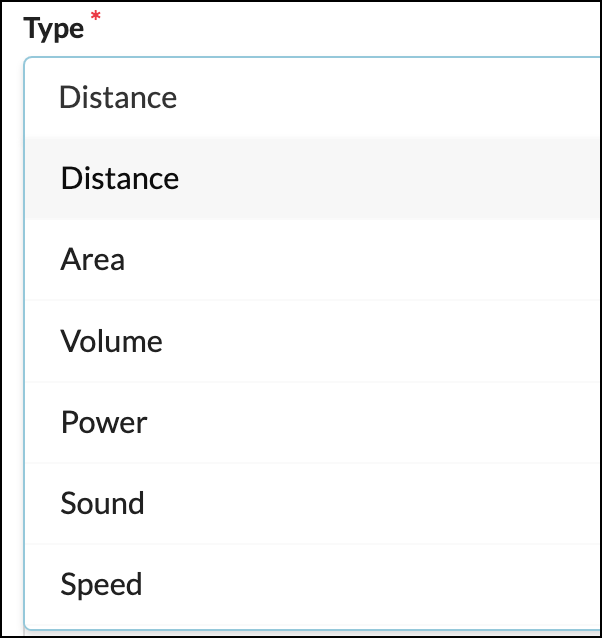Set Type to Area
The image size is (602, 638).
93,260
